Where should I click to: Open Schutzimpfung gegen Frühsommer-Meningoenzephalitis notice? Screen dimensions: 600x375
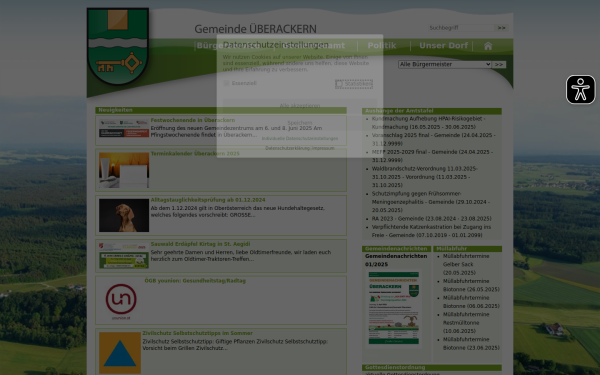(431, 202)
